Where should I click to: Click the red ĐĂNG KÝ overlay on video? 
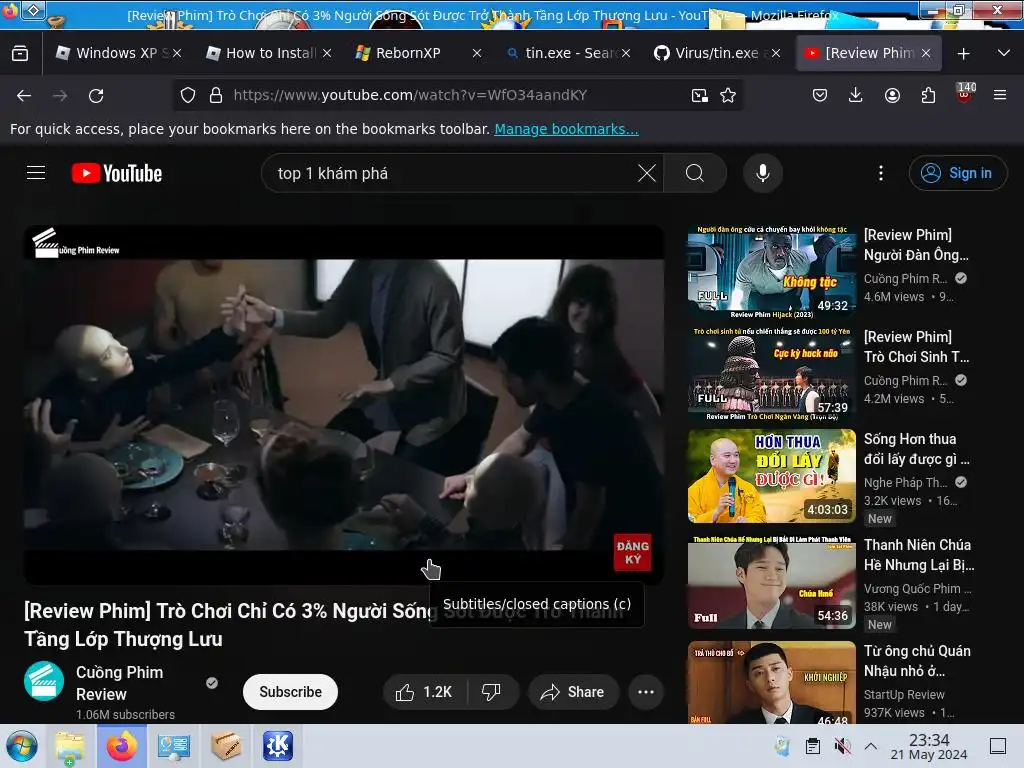coord(632,552)
